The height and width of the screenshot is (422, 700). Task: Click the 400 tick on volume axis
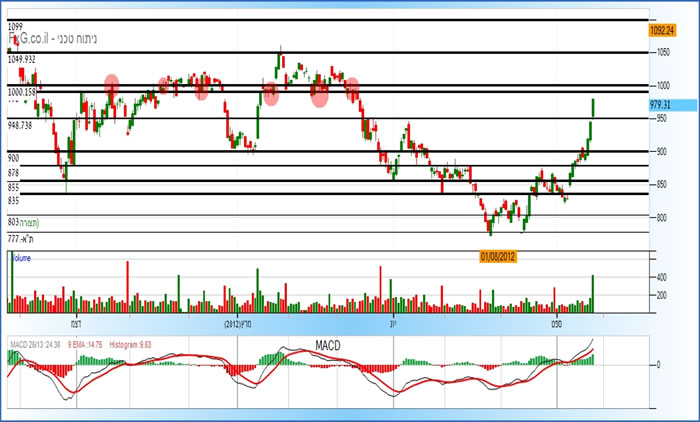click(x=660, y=276)
